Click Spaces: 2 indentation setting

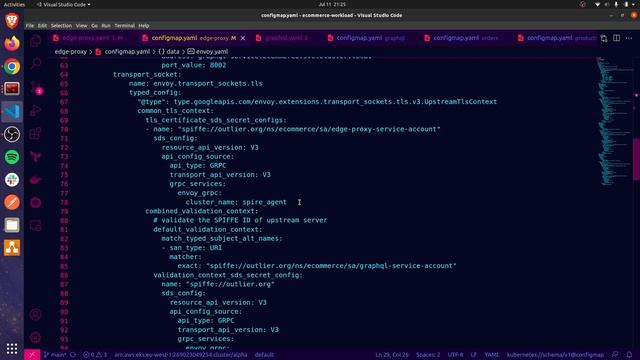click(x=428, y=355)
